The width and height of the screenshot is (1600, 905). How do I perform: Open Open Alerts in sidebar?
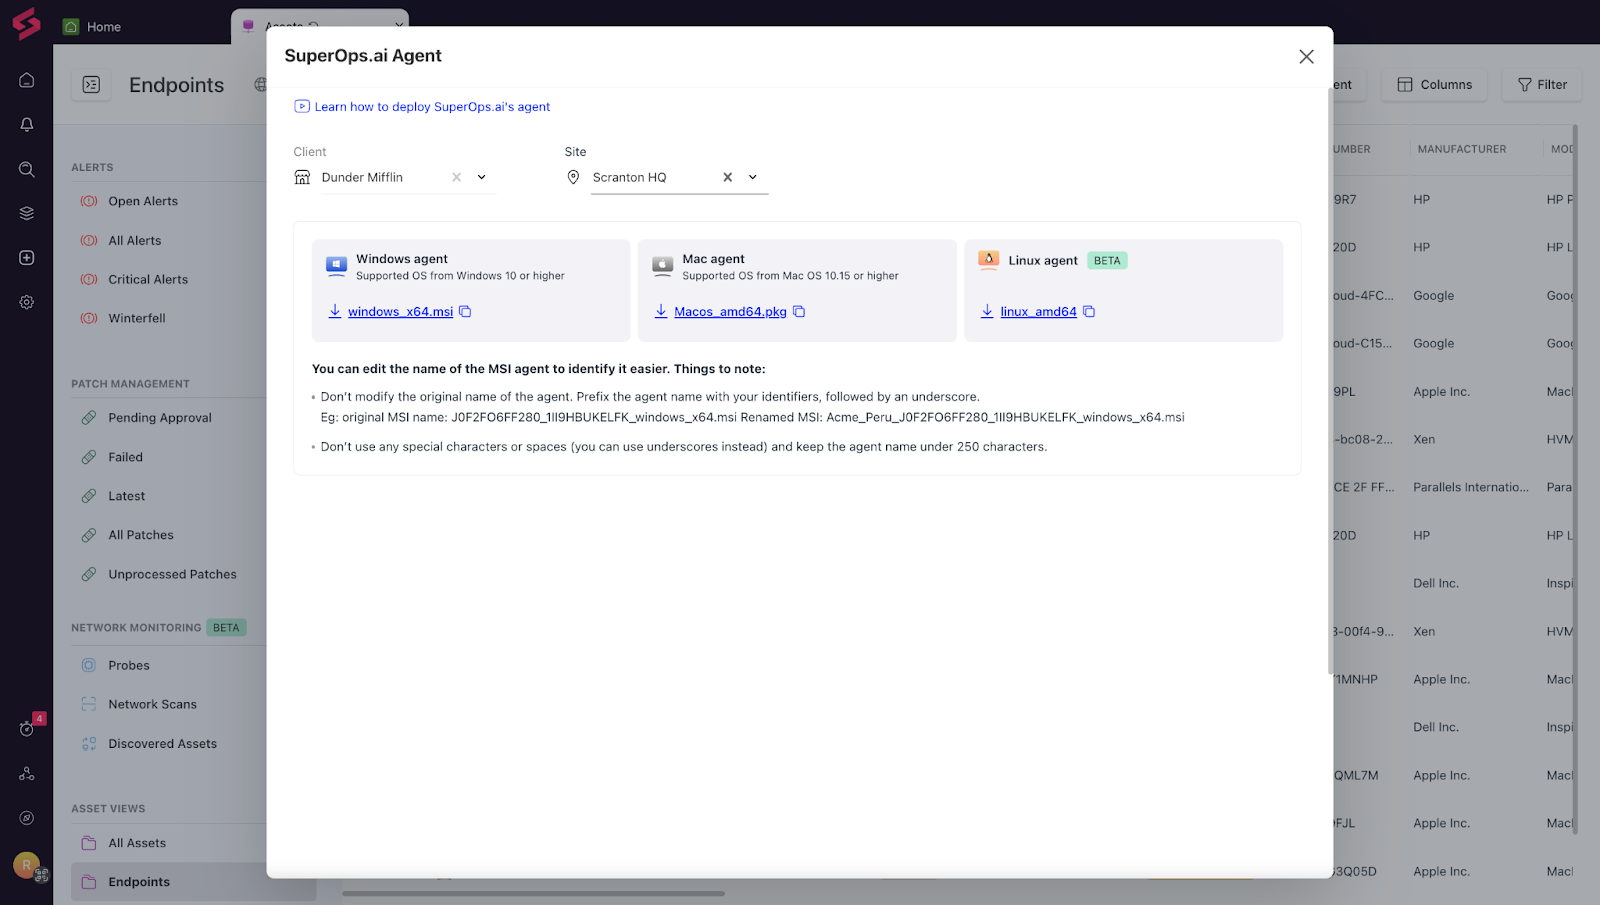tap(143, 201)
